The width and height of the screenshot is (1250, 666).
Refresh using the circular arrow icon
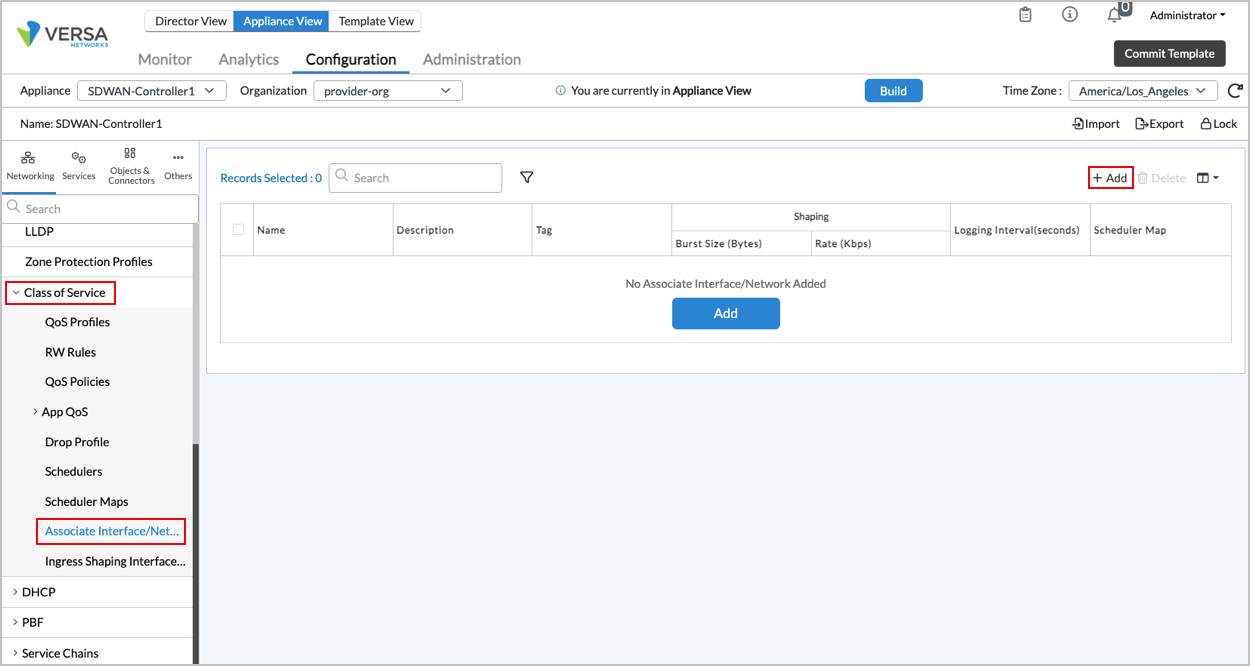point(1235,90)
